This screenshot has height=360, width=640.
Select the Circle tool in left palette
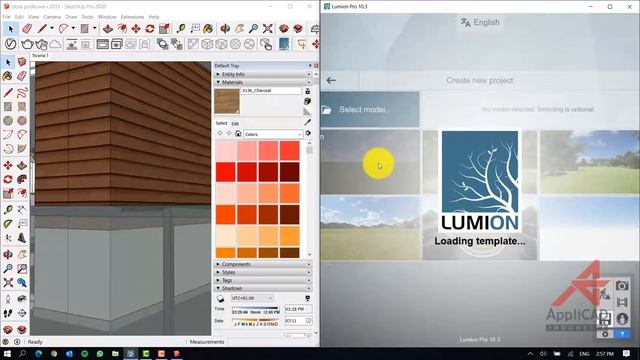tap(8, 120)
